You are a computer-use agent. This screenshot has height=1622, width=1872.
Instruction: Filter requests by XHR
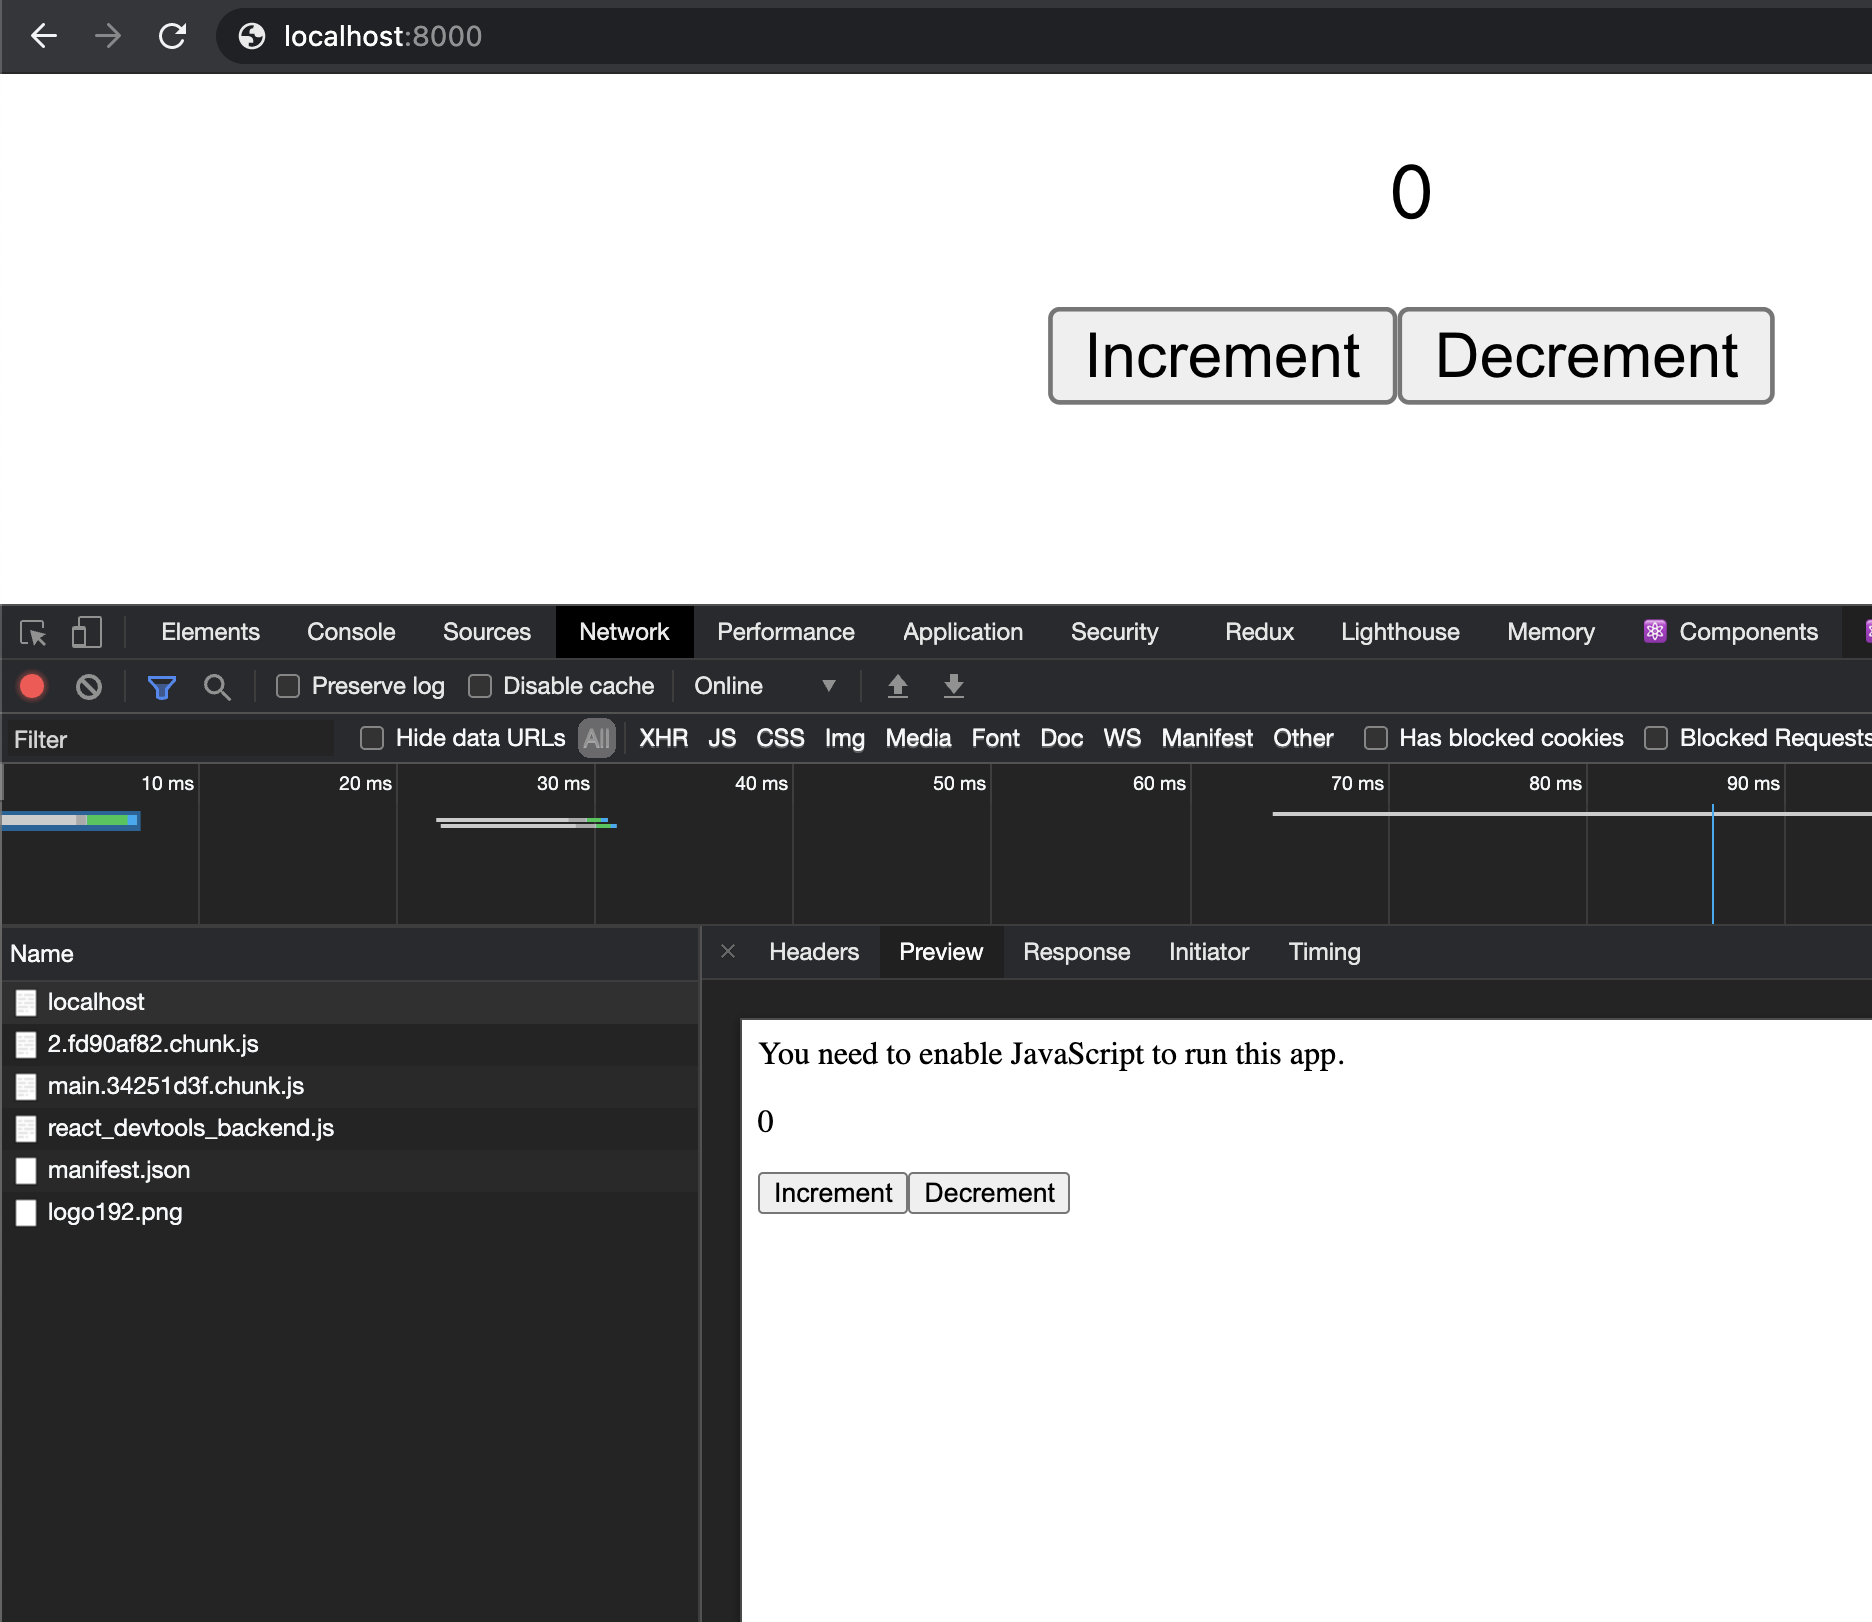pyautogui.click(x=663, y=738)
